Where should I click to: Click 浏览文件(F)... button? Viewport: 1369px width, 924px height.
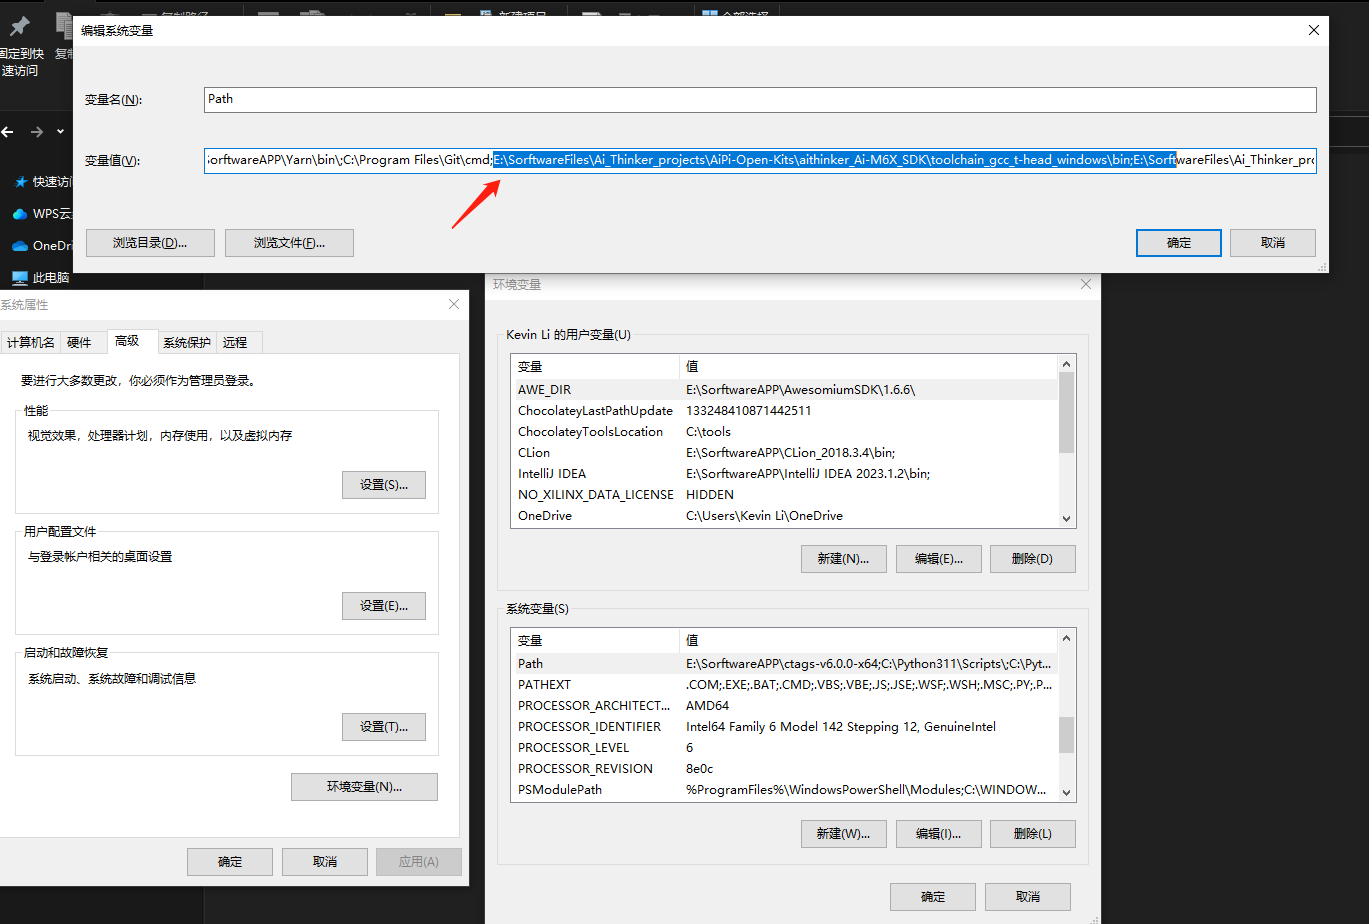(x=289, y=243)
